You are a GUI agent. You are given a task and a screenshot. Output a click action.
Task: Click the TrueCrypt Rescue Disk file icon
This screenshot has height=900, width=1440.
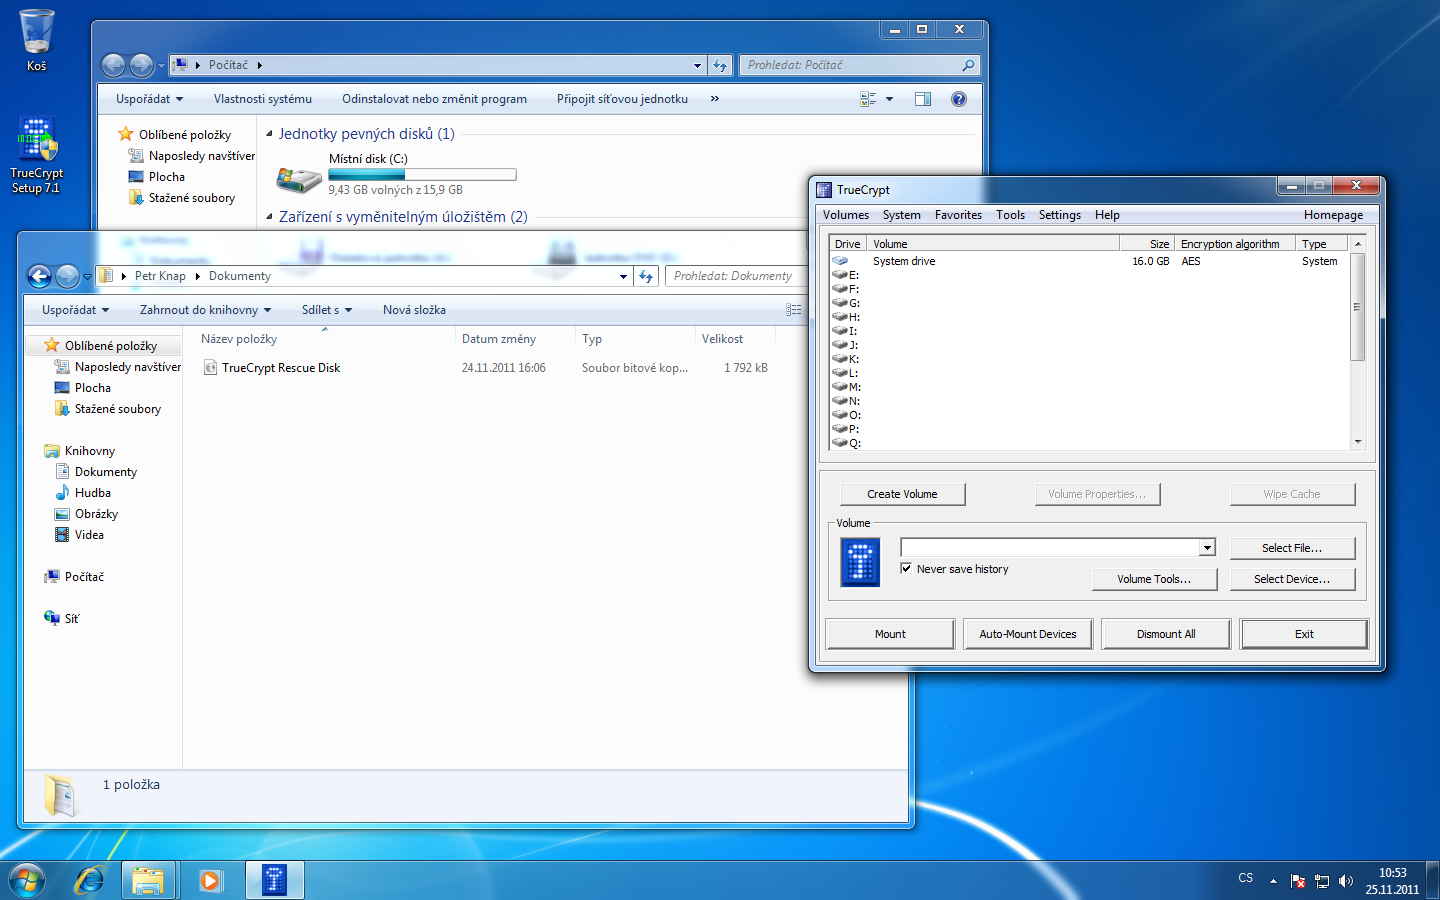(210, 368)
